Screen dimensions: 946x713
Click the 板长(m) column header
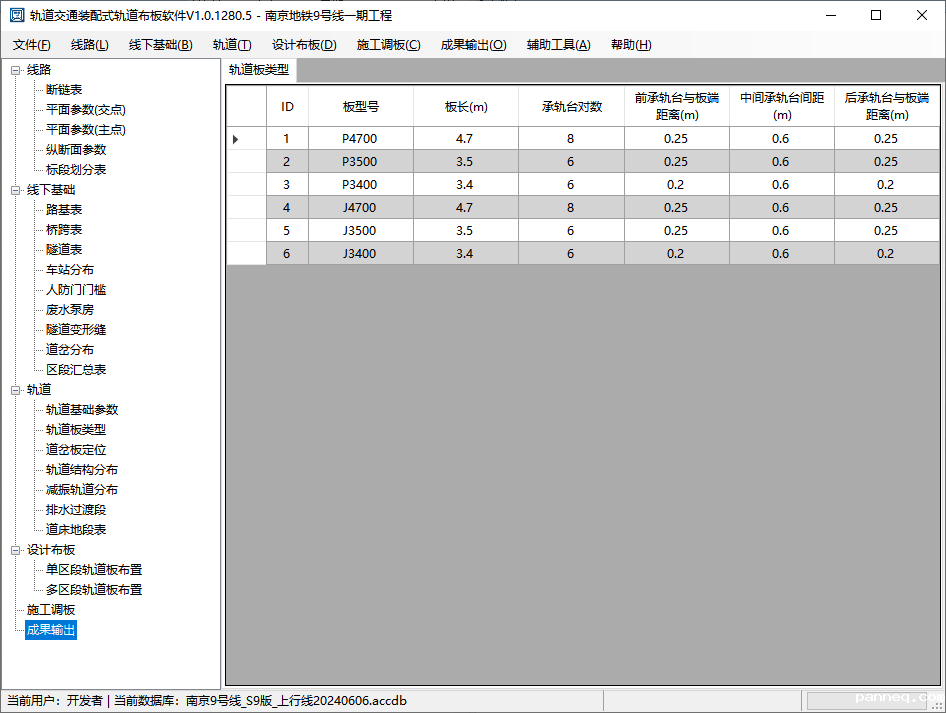[466, 107]
